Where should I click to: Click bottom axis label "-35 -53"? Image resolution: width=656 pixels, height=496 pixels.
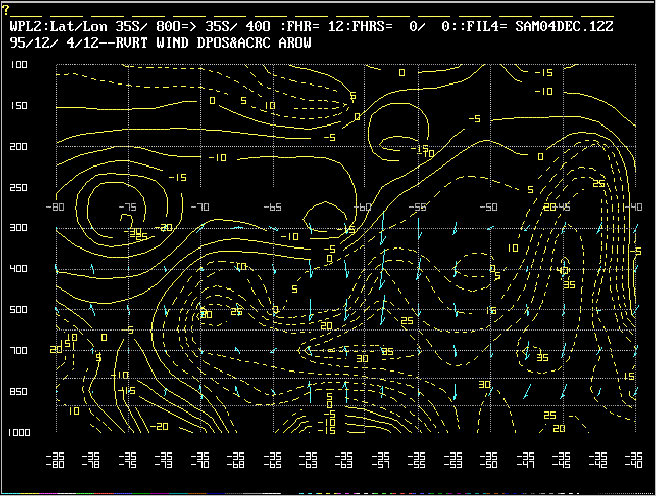coord(453,460)
